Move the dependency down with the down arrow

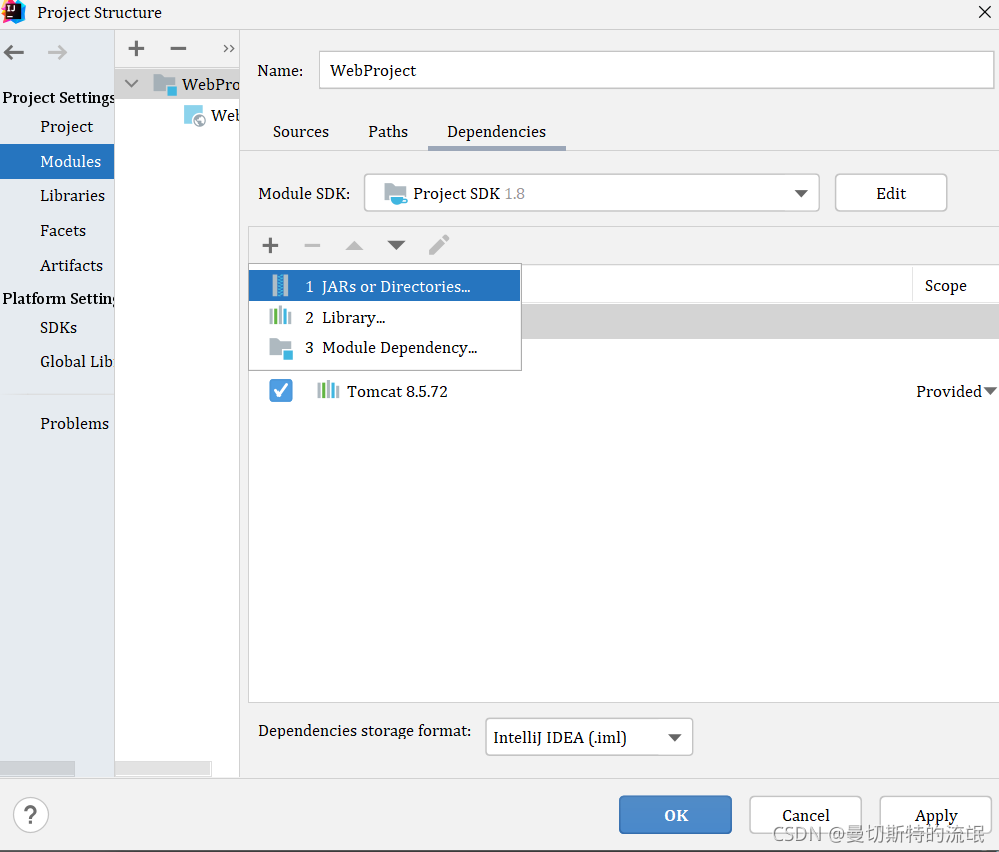tap(396, 245)
